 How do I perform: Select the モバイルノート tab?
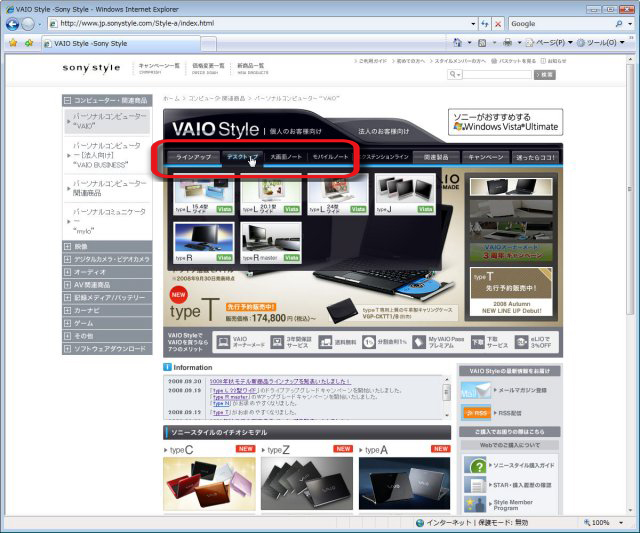tap(330, 157)
